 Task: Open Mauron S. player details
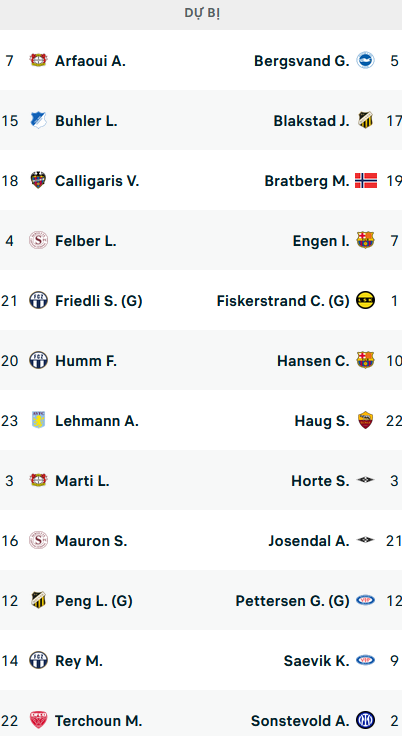(91, 541)
